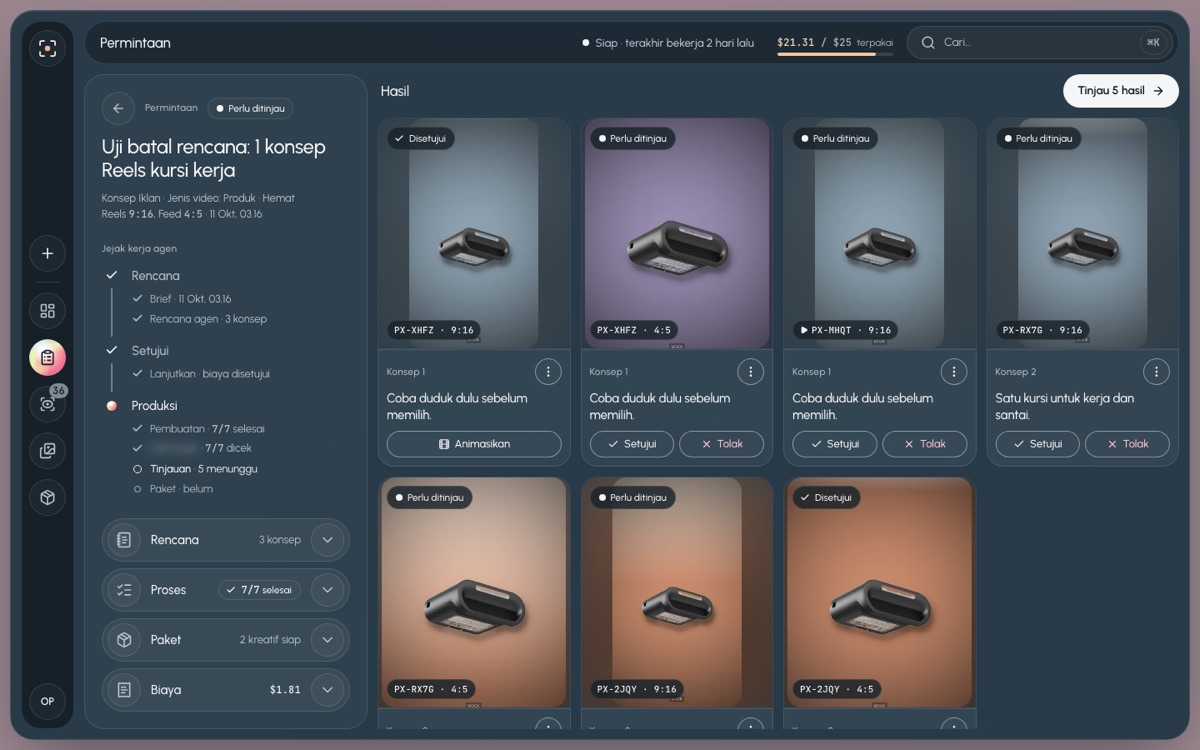Reject the PX-MHQT result with Tolak
Image resolution: width=1200 pixels, height=750 pixels.
click(925, 444)
